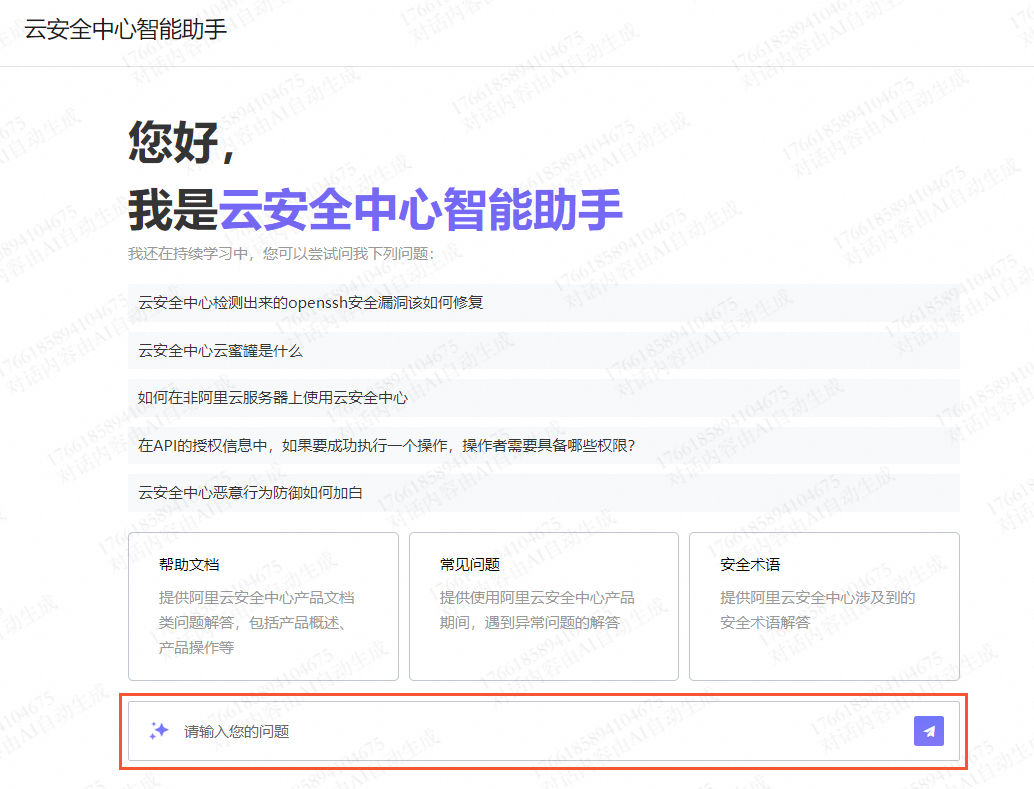The width and height of the screenshot is (1034, 789).
Task: Select 云安全中心恶意行为防御如何加白 question
Action: [x=544, y=493]
